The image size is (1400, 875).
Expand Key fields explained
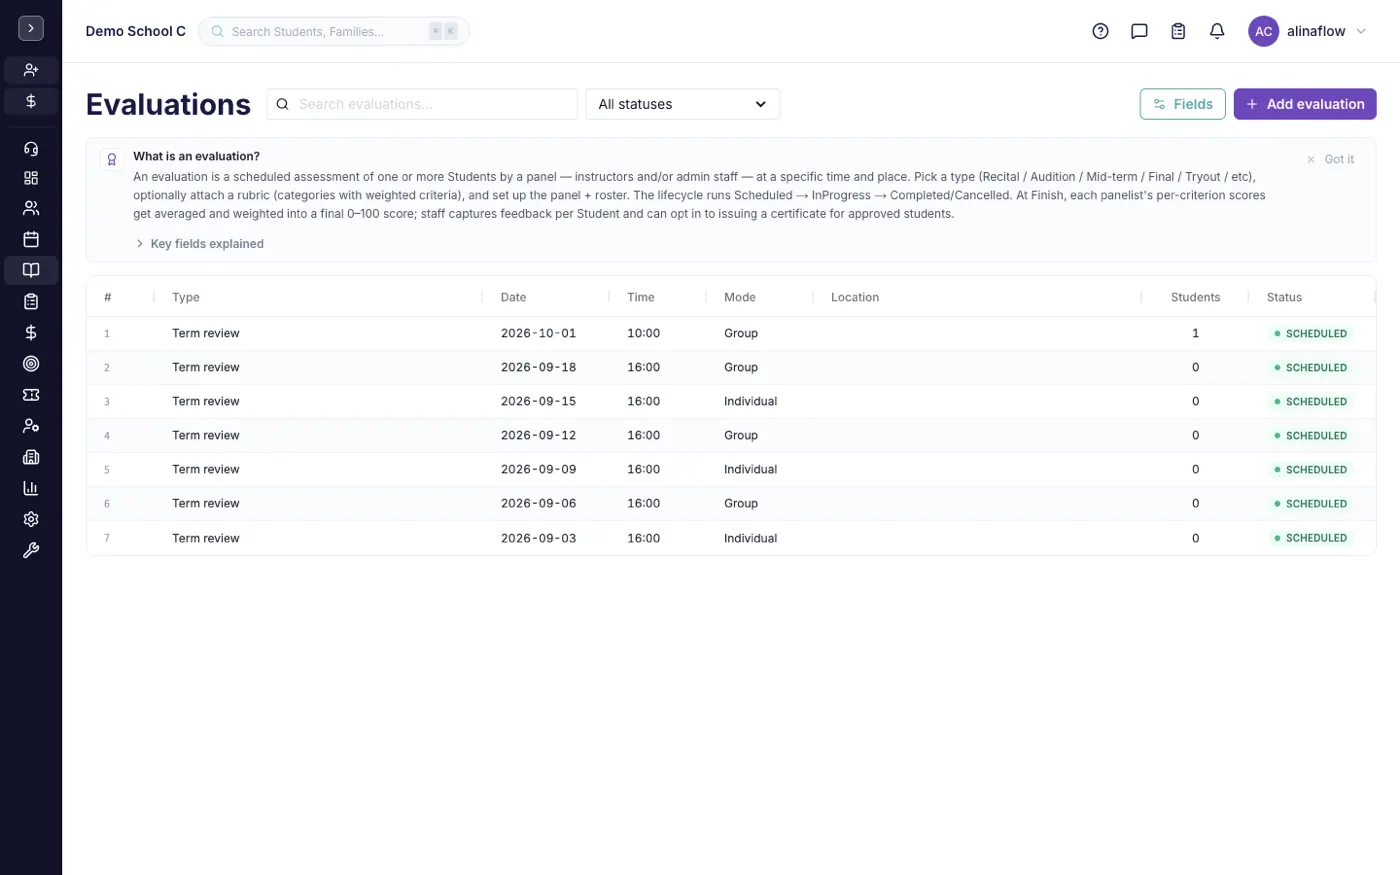coord(199,243)
